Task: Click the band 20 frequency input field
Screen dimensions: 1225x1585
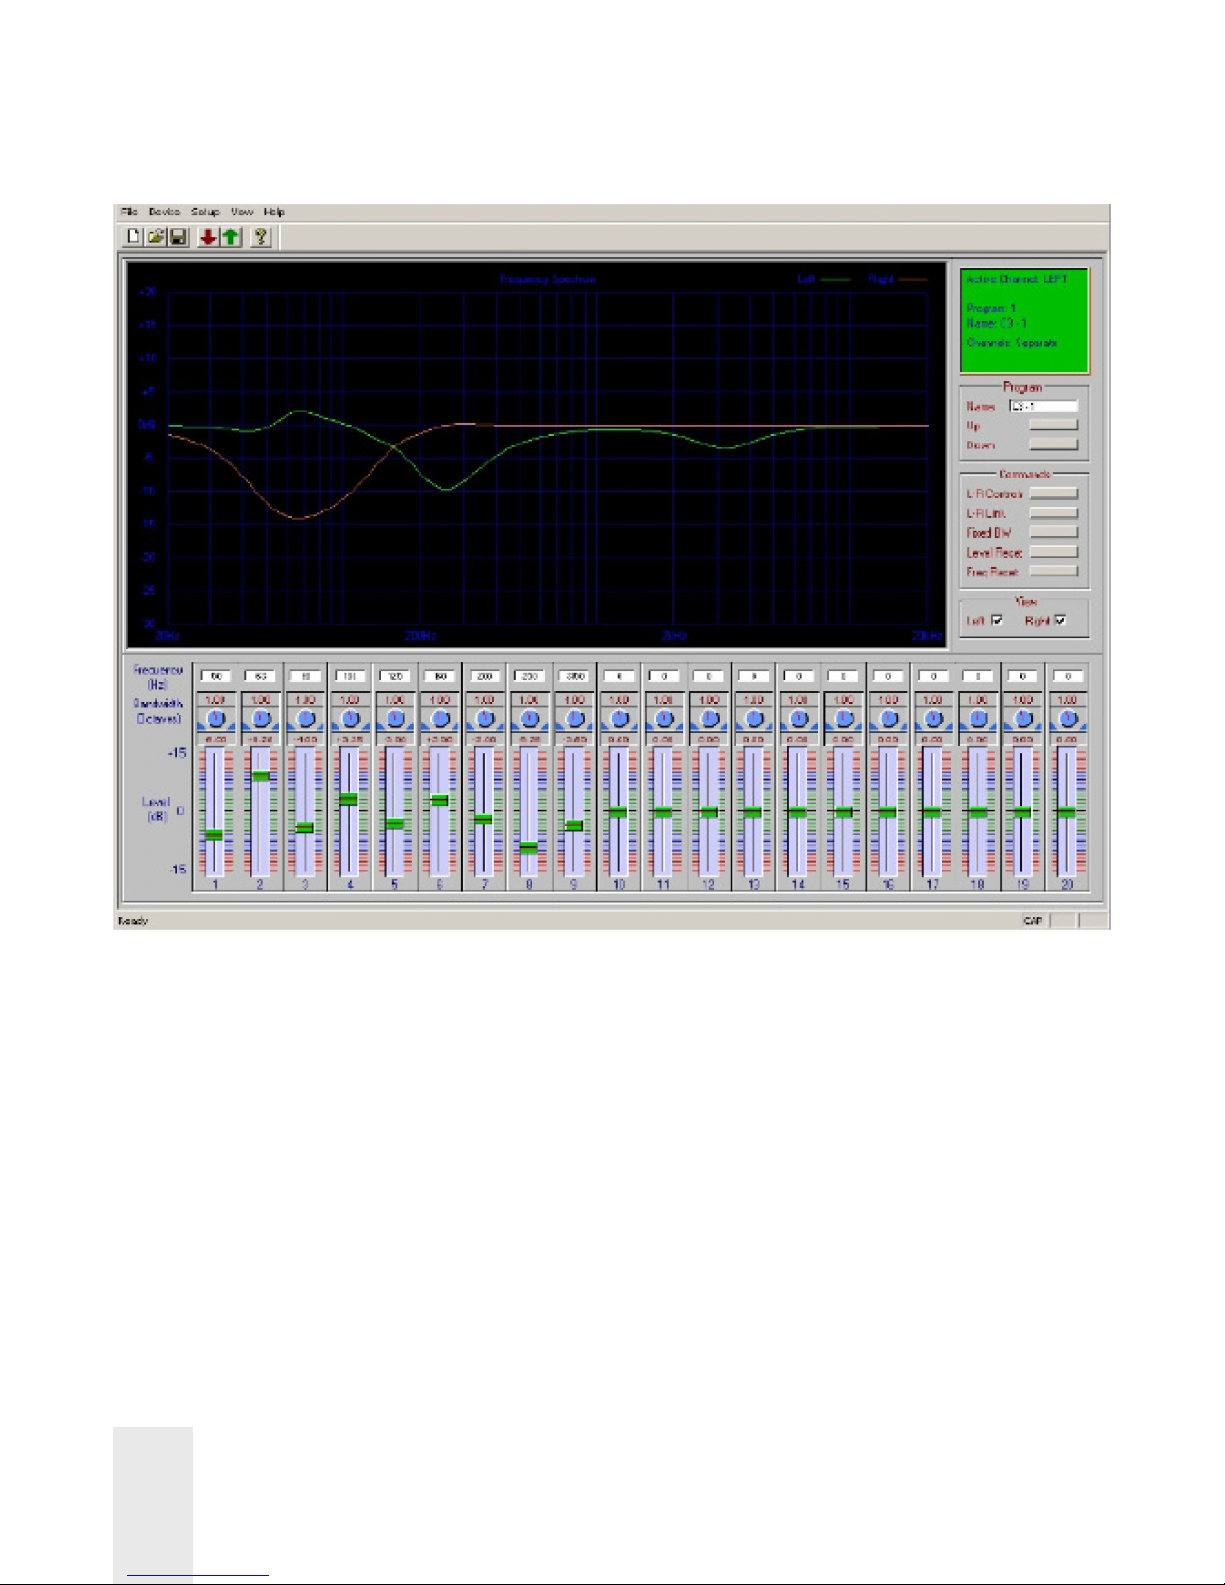Action: pyautogui.click(x=1067, y=676)
